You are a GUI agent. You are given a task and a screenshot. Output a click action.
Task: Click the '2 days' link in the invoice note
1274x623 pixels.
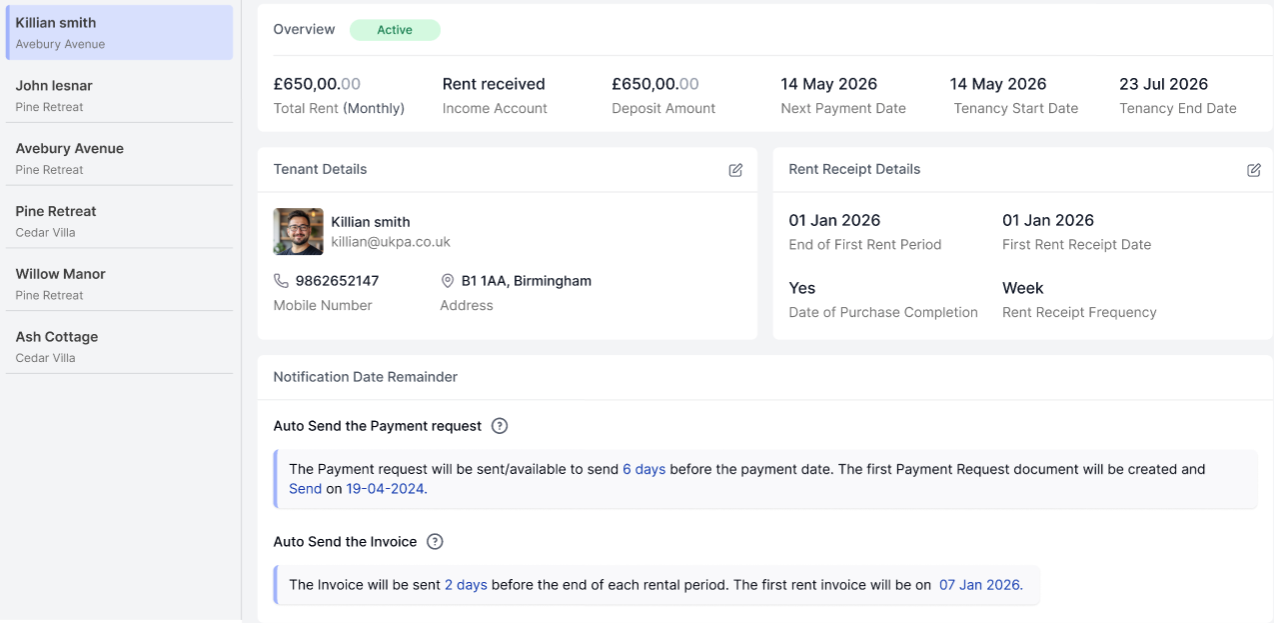pos(465,585)
